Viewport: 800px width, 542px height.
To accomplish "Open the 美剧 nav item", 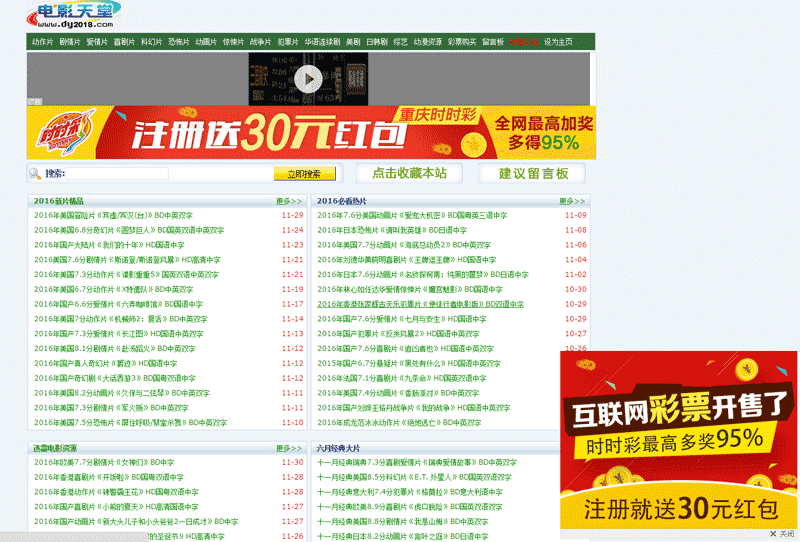I will tap(353, 42).
